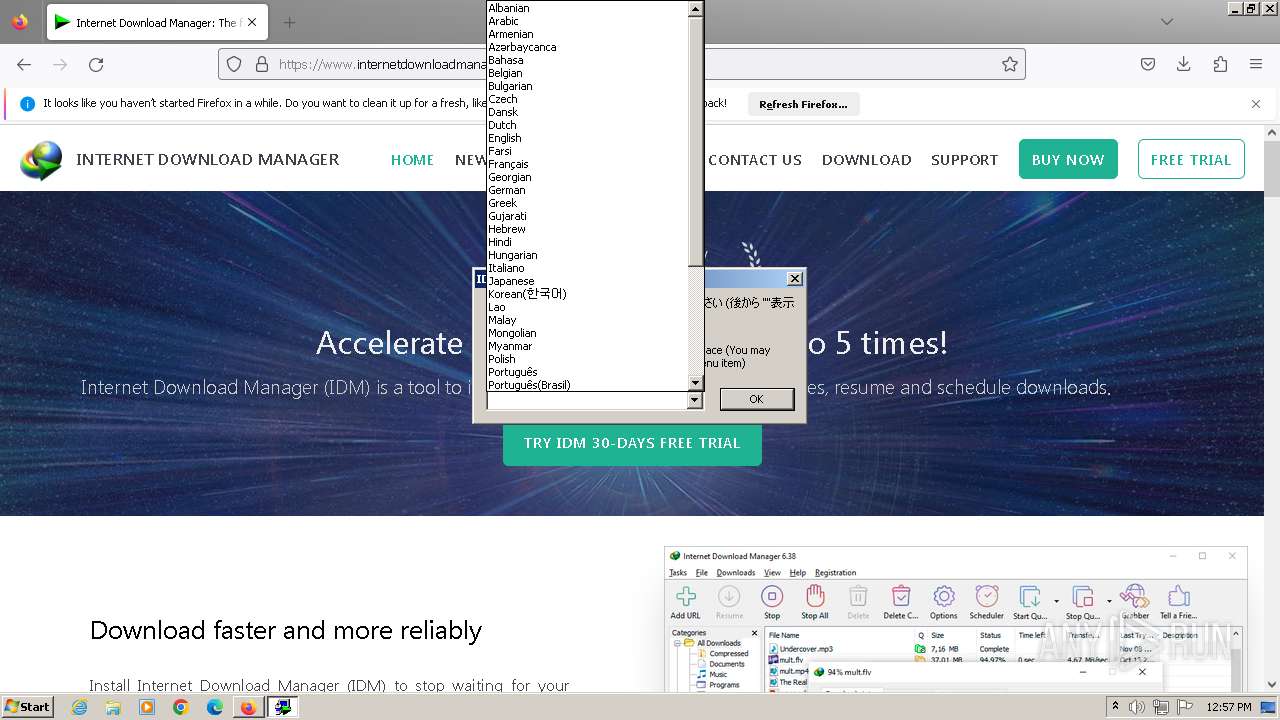Click the IDM globe logo

tap(41, 160)
